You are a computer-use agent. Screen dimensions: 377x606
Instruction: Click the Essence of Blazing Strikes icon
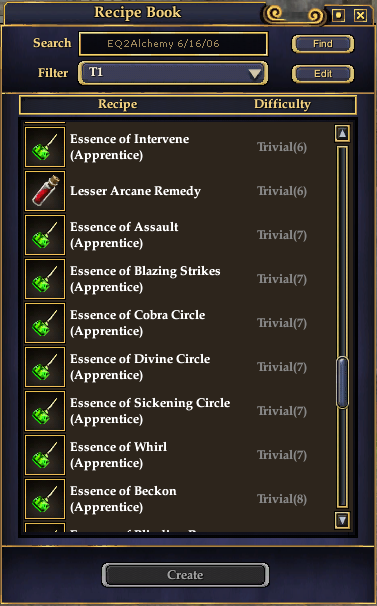pyautogui.click(x=45, y=279)
